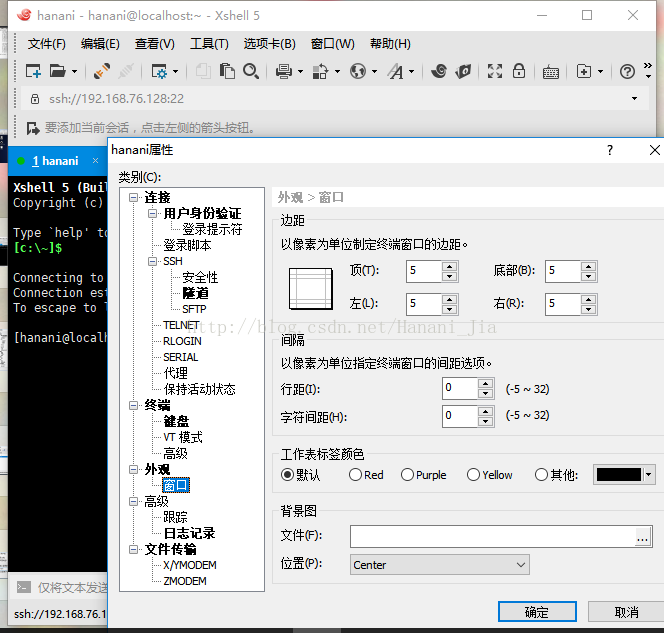Open the 选项卡(B) menu
The height and width of the screenshot is (633, 664).
click(269, 44)
